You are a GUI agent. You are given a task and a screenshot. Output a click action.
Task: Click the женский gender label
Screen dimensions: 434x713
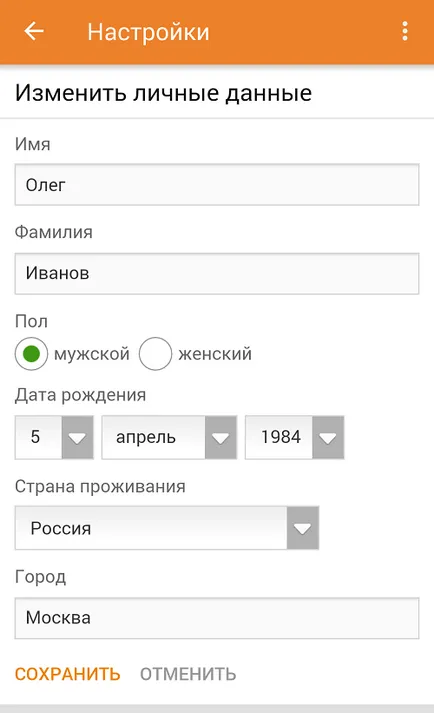tap(215, 354)
